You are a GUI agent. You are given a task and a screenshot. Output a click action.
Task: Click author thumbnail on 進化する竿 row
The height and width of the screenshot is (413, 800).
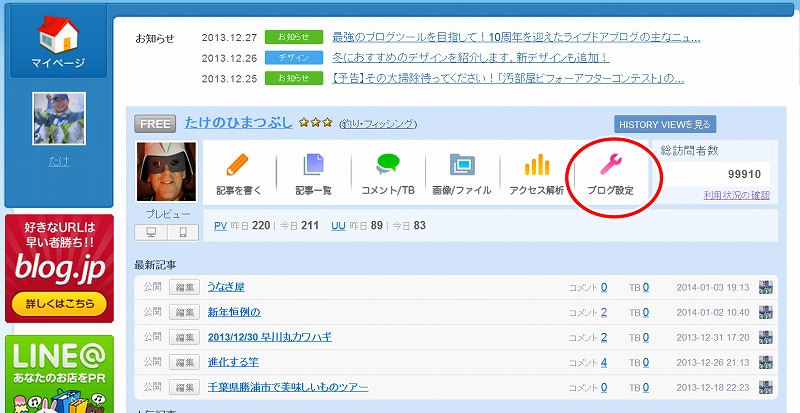tap(765, 362)
